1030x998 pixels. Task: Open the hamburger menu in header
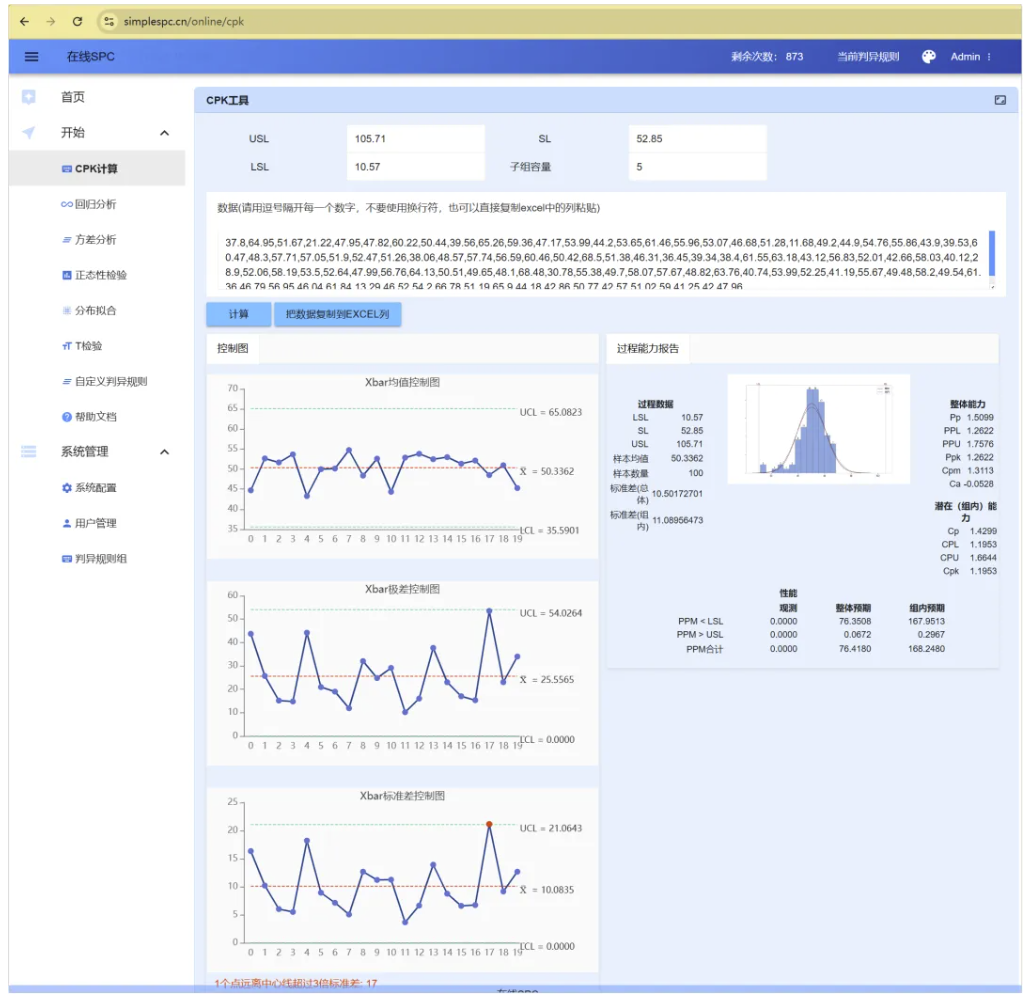click(x=31, y=57)
